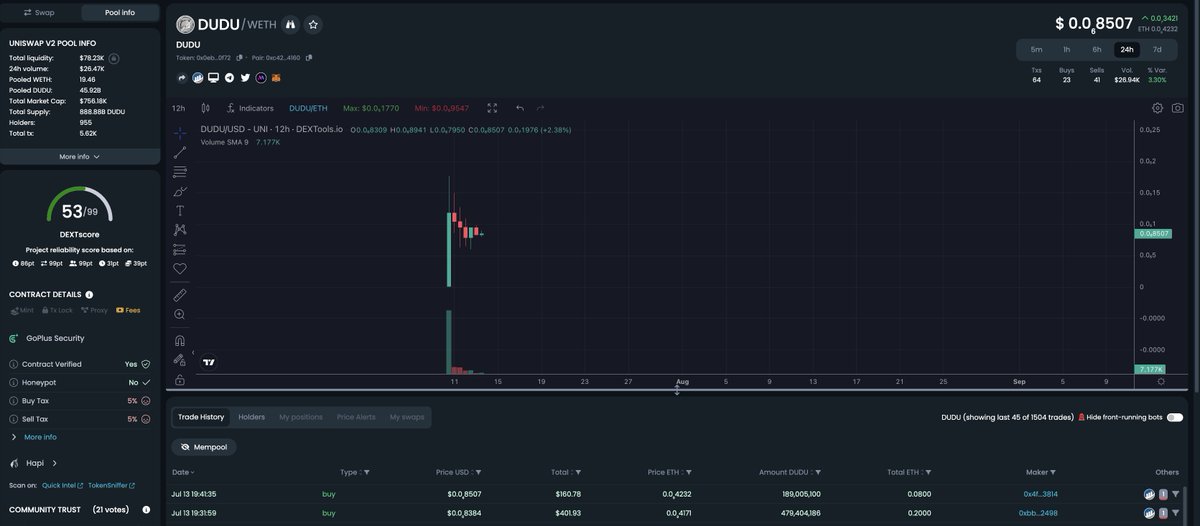Screen dimensions: 1200x526
Task: Expand More Info under pool info
Action: click(80, 156)
